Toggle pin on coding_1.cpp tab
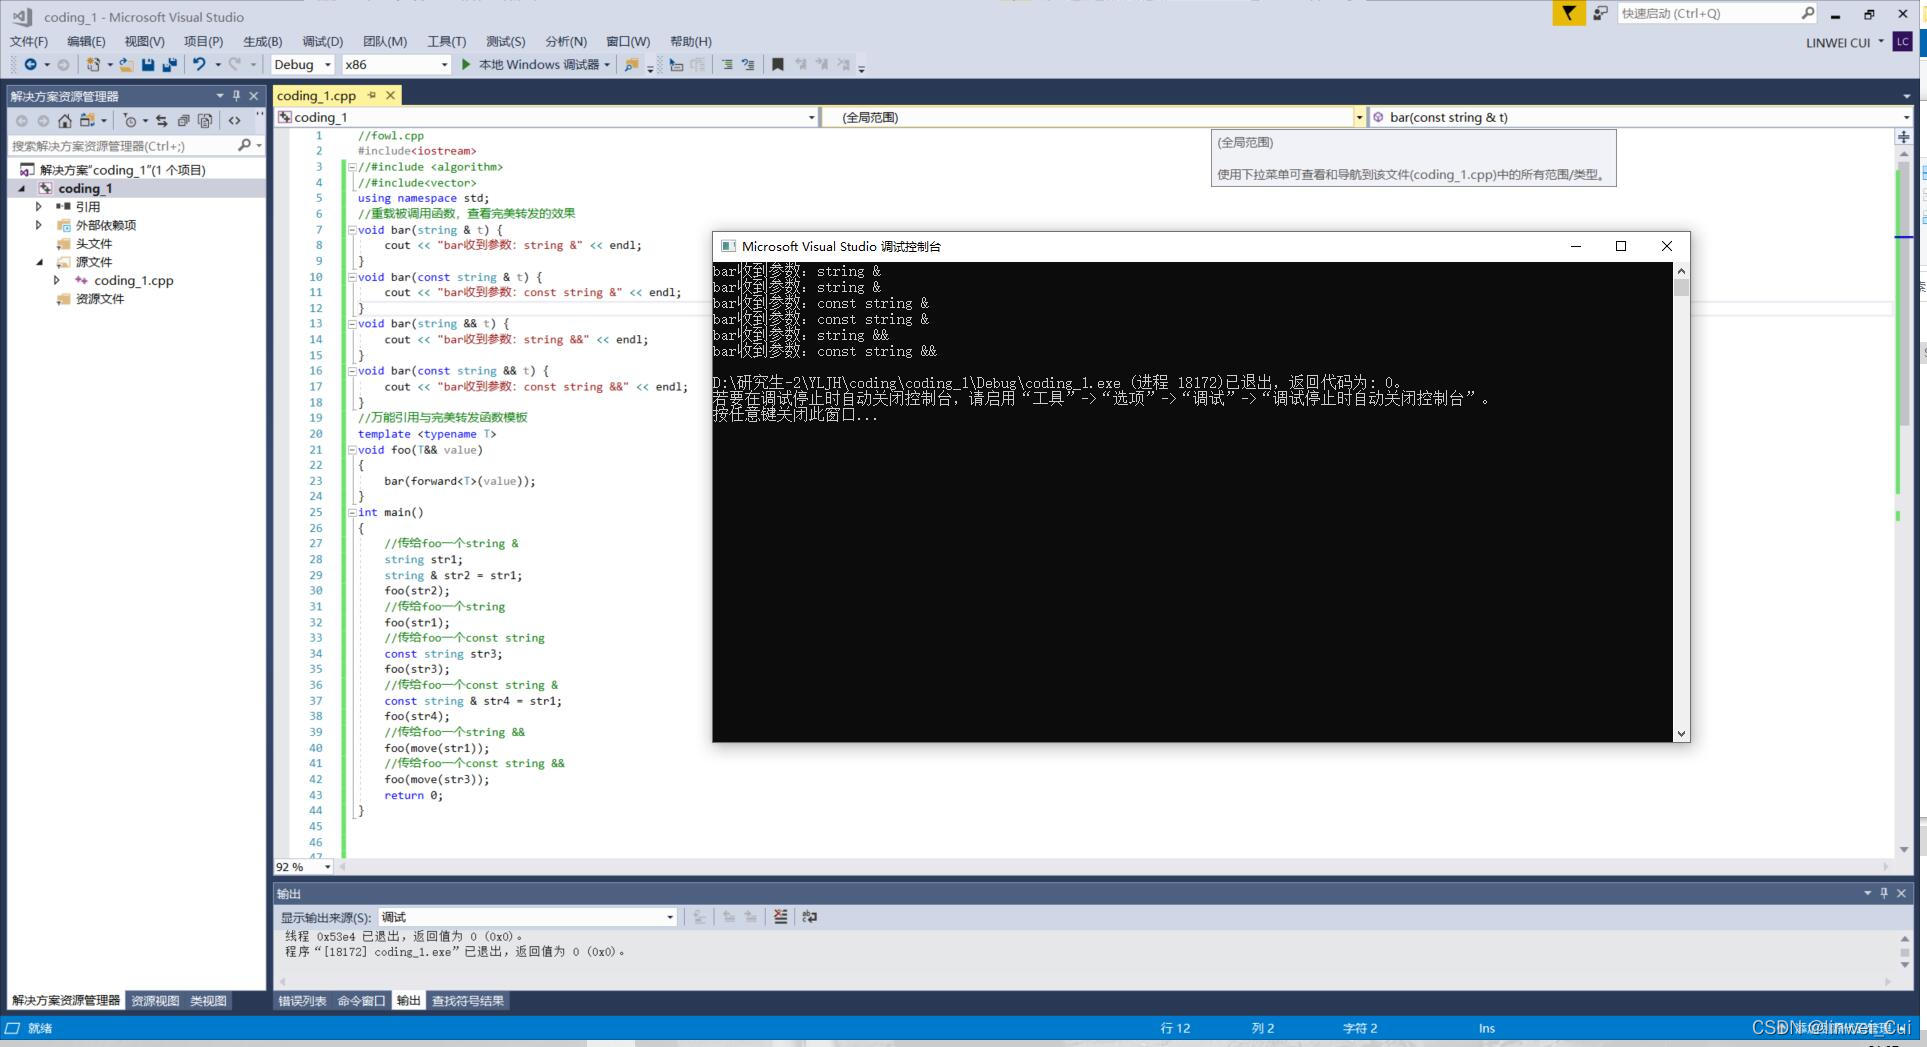This screenshot has width=1927, height=1047. coord(371,95)
